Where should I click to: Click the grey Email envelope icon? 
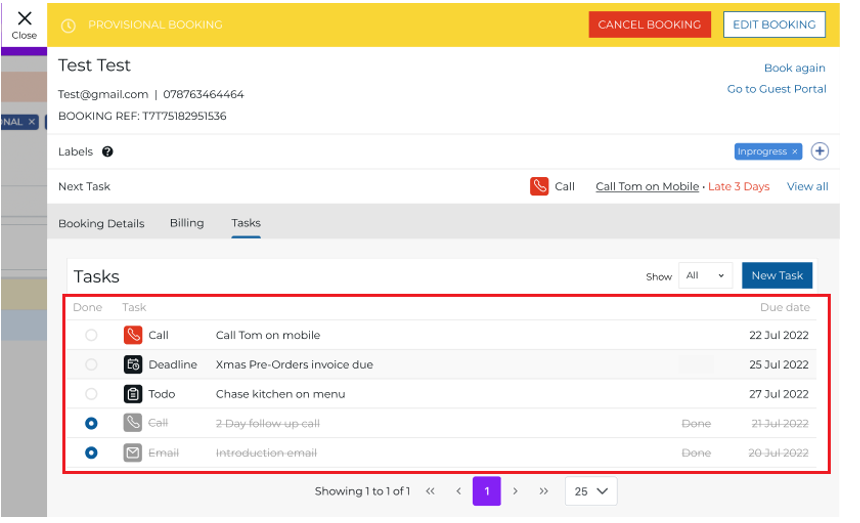tap(133, 453)
